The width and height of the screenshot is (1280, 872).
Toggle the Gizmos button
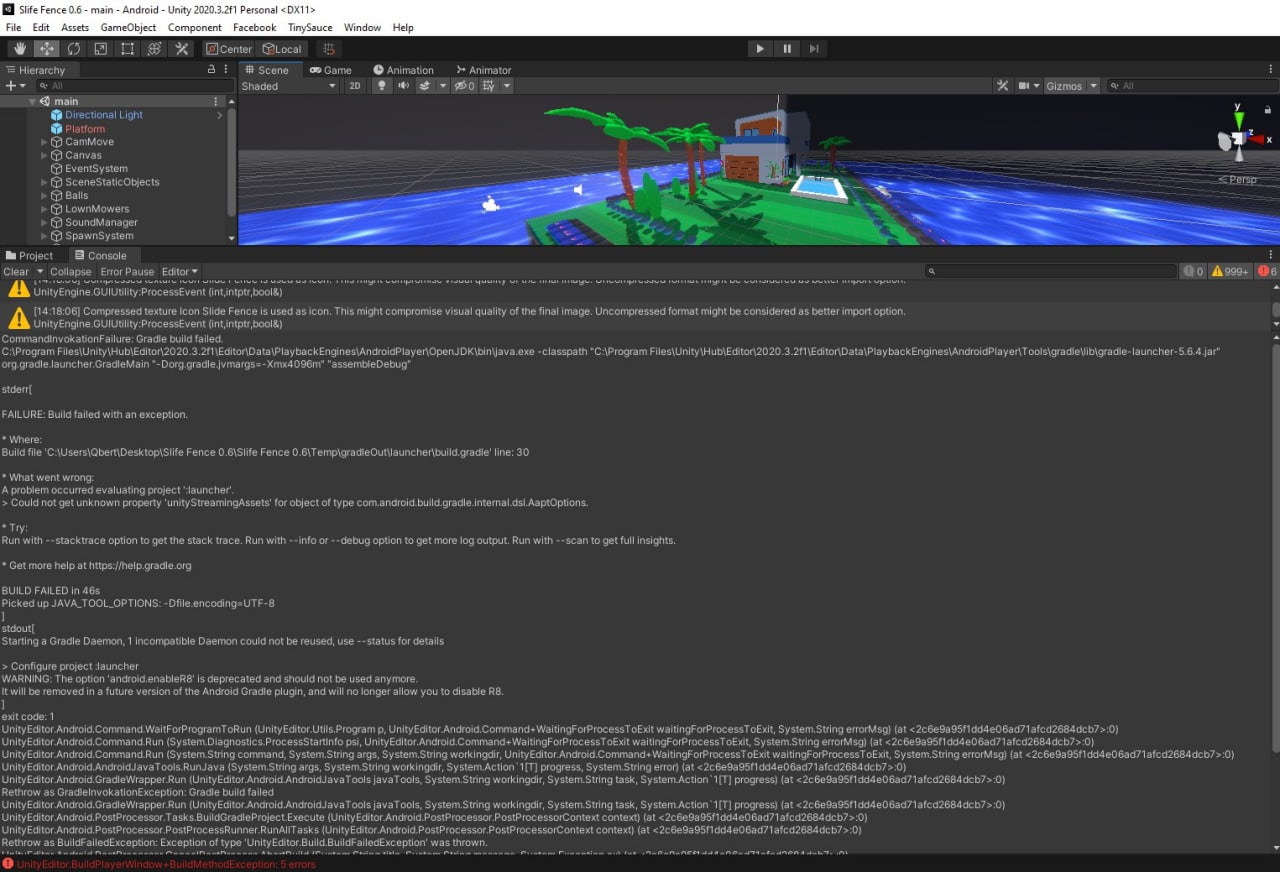1064,86
